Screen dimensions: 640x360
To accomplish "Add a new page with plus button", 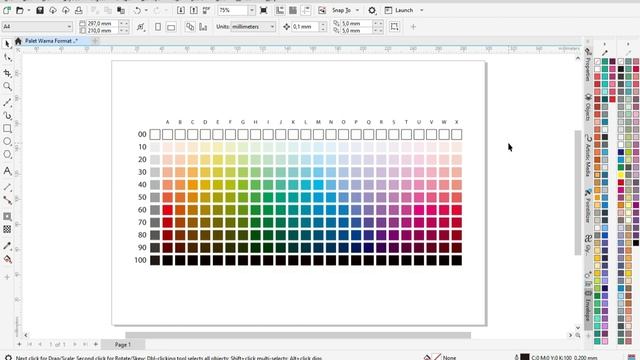I will pyautogui.click(x=96, y=344).
